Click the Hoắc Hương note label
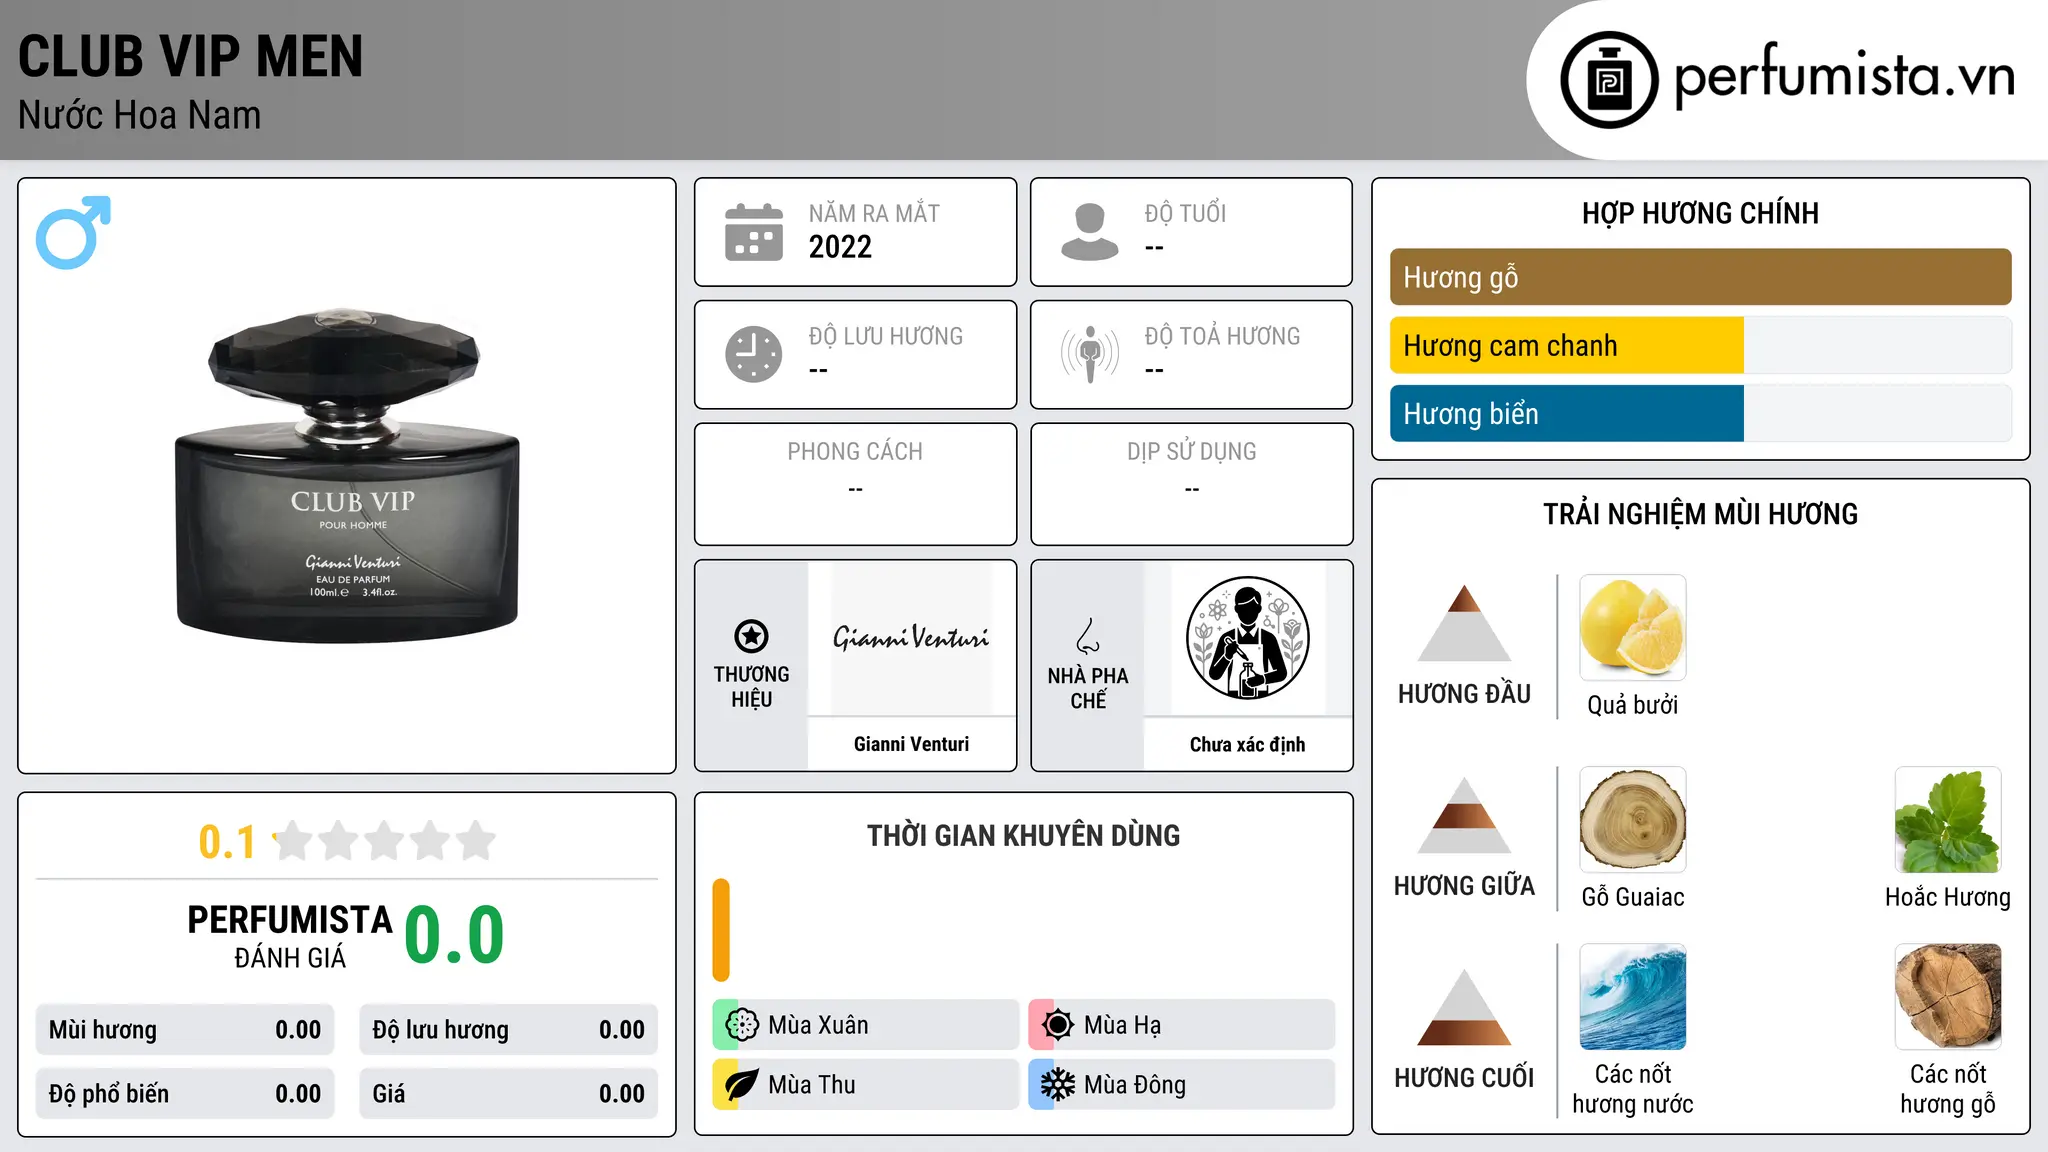This screenshot has height=1152, width=2048. (1948, 897)
